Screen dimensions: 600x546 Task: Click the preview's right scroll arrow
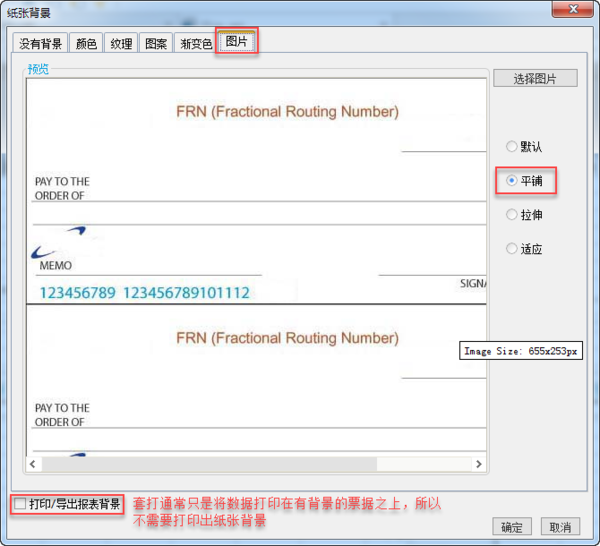[x=479, y=464]
